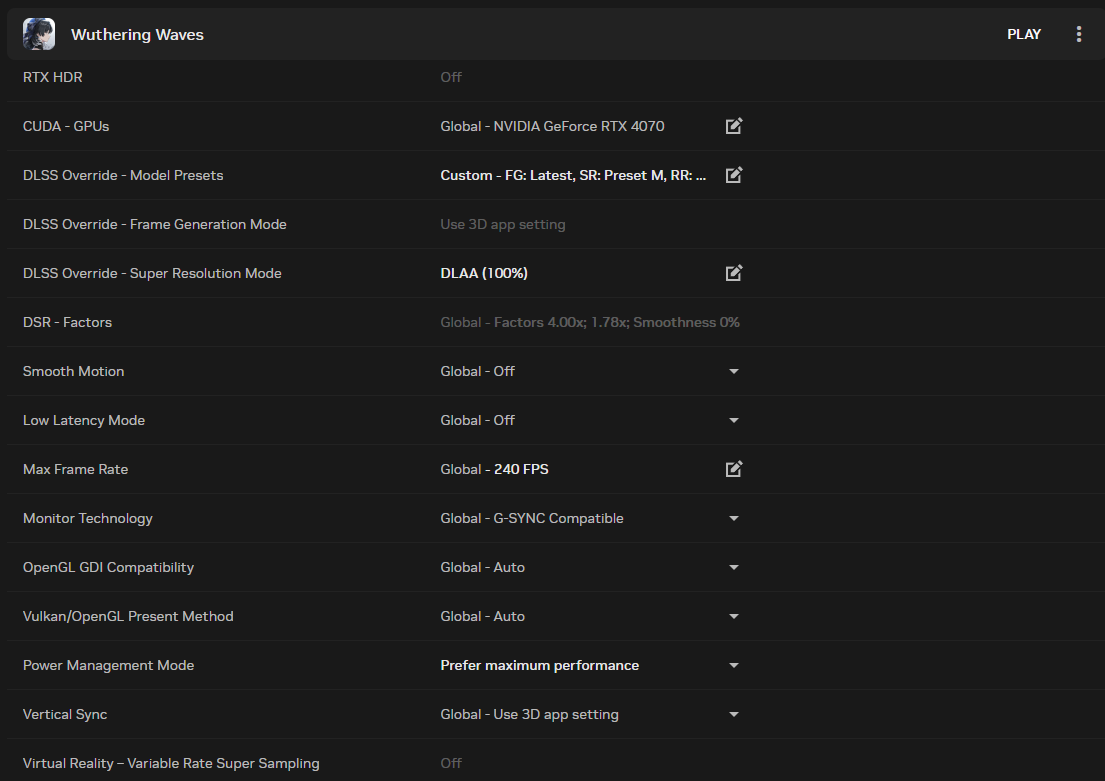Click the 'Global - 240 FPS' value
Image resolution: width=1105 pixels, height=781 pixels.
coord(494,469)
